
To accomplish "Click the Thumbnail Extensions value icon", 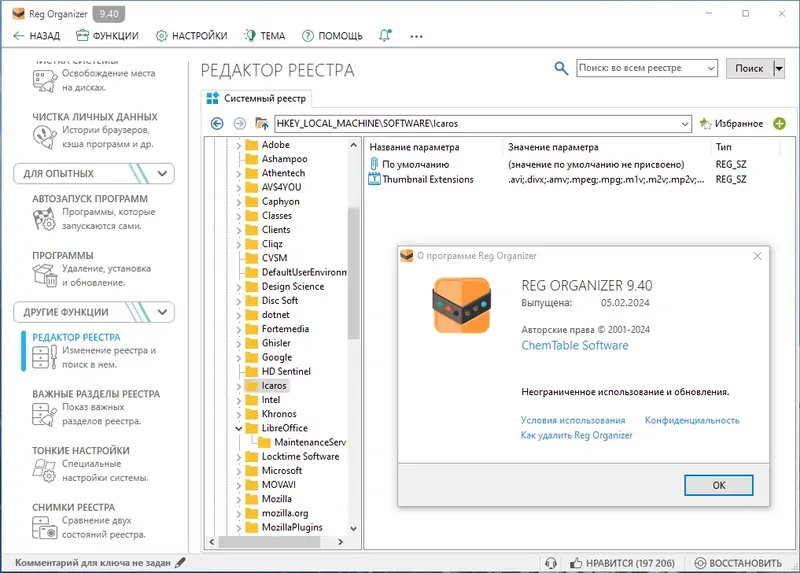I will coord(374,179).
